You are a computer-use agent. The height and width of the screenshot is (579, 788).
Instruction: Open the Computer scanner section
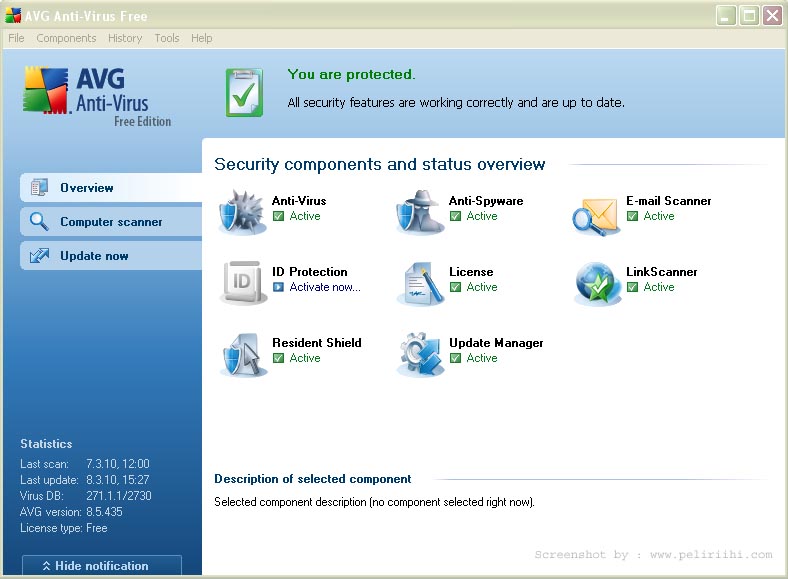click(111, 222)
